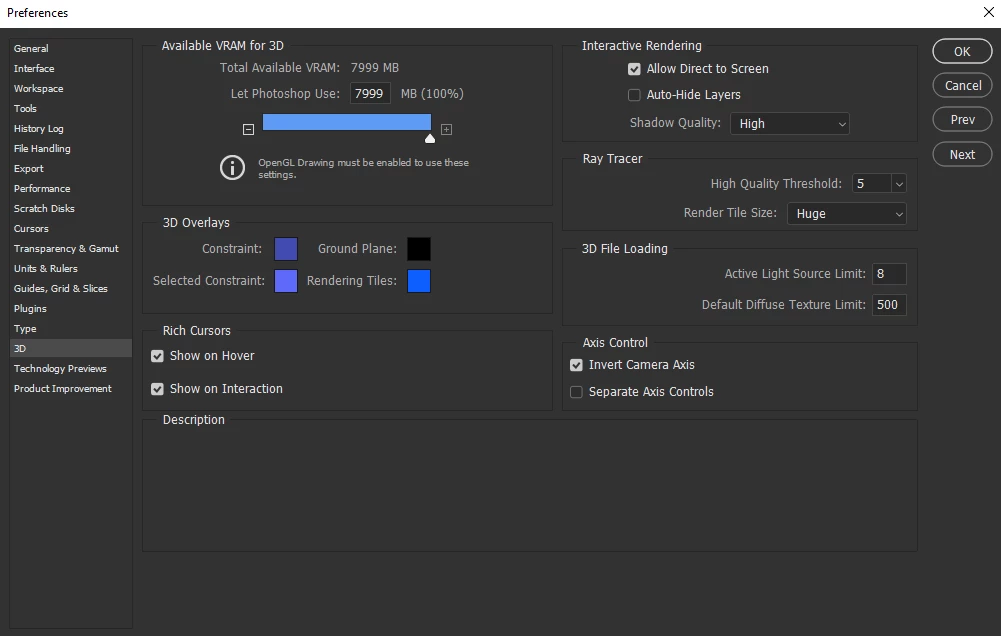1001x636 pixels.
Task: Click the Let Photoshop Use field
Action: click(370, 94)
